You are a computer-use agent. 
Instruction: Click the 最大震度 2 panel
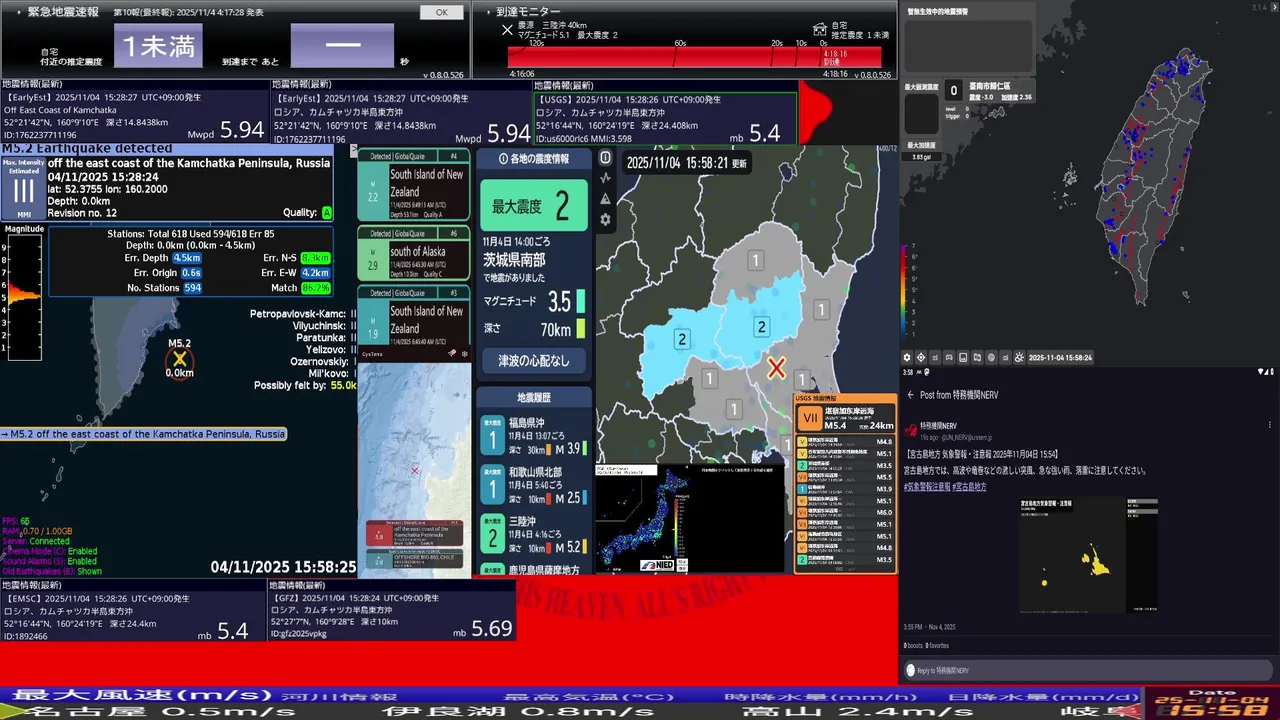point(534,206)
